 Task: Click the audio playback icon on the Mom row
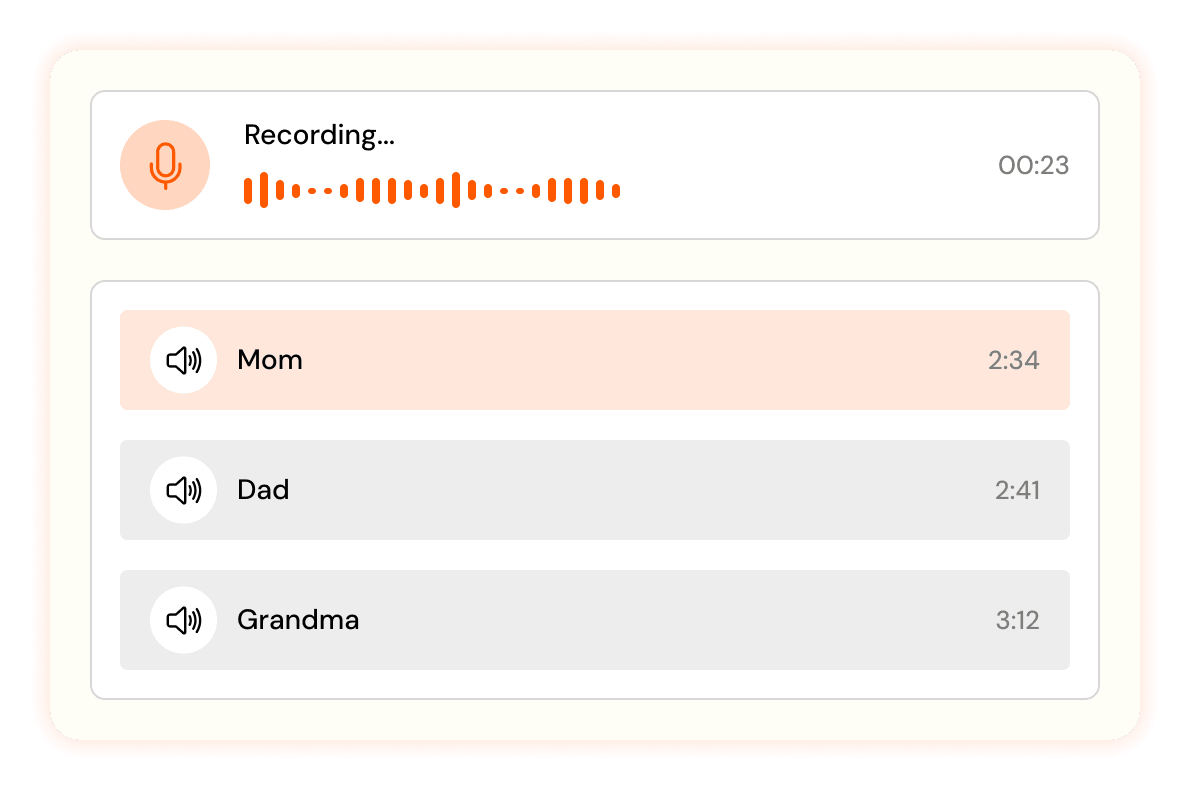pos(183,360)
